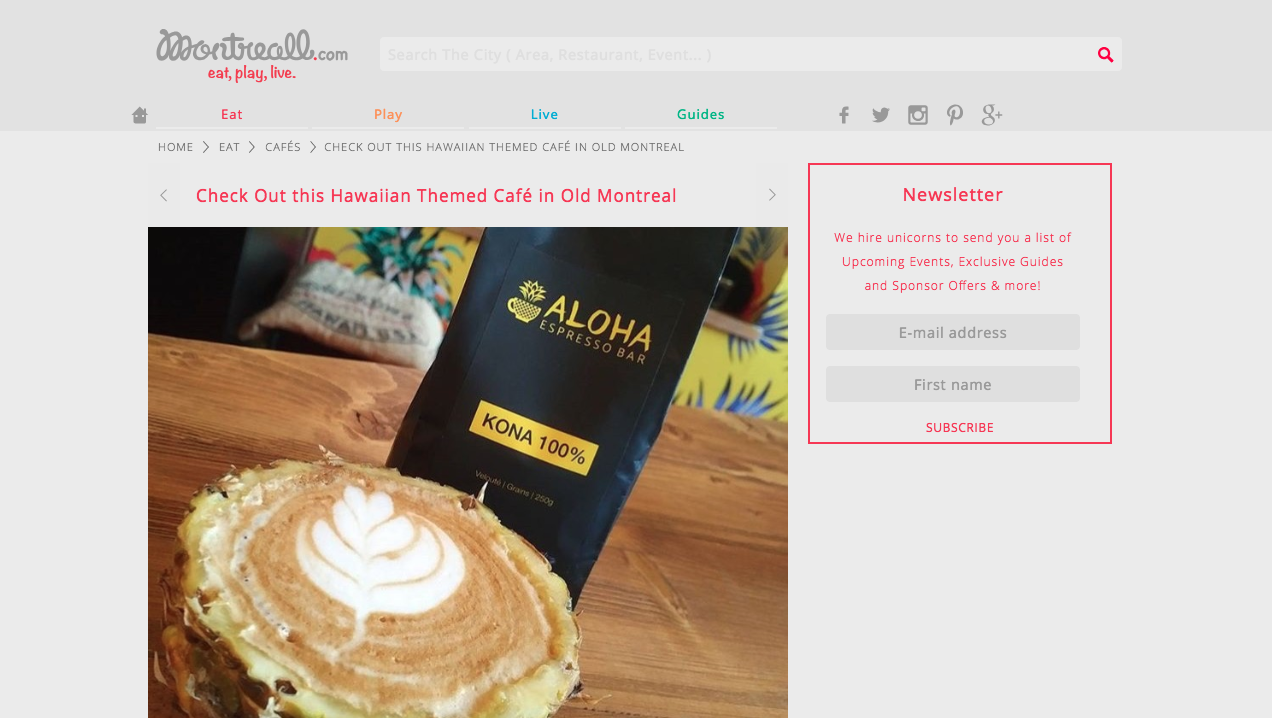Viewport: 1272px width, 718px height.
Task: Click the magnifying glass search icon
Action: (x=1105, y=54)
